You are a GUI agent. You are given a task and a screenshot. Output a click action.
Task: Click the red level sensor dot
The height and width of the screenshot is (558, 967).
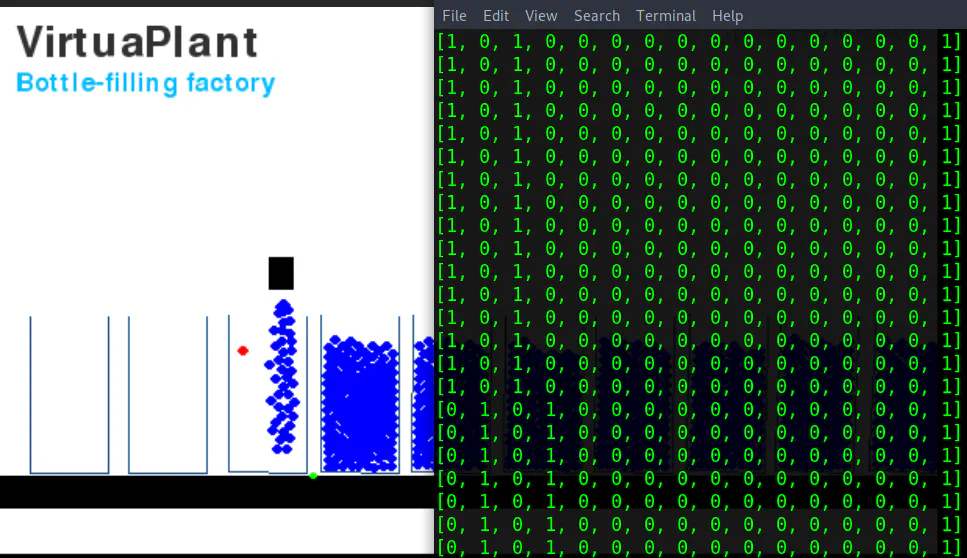243,351
